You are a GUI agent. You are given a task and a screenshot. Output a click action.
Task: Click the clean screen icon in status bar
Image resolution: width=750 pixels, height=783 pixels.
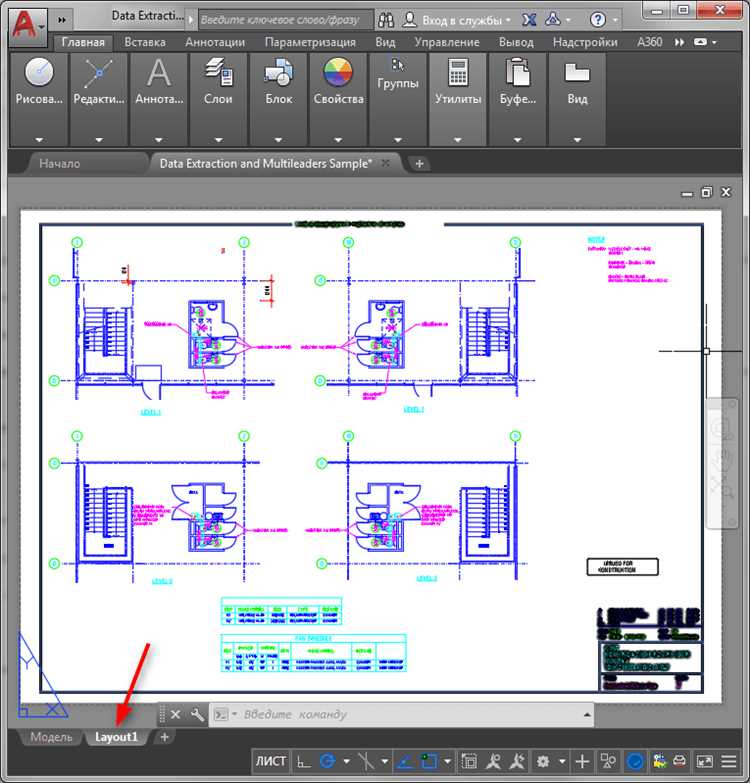[x=705, y=762]
